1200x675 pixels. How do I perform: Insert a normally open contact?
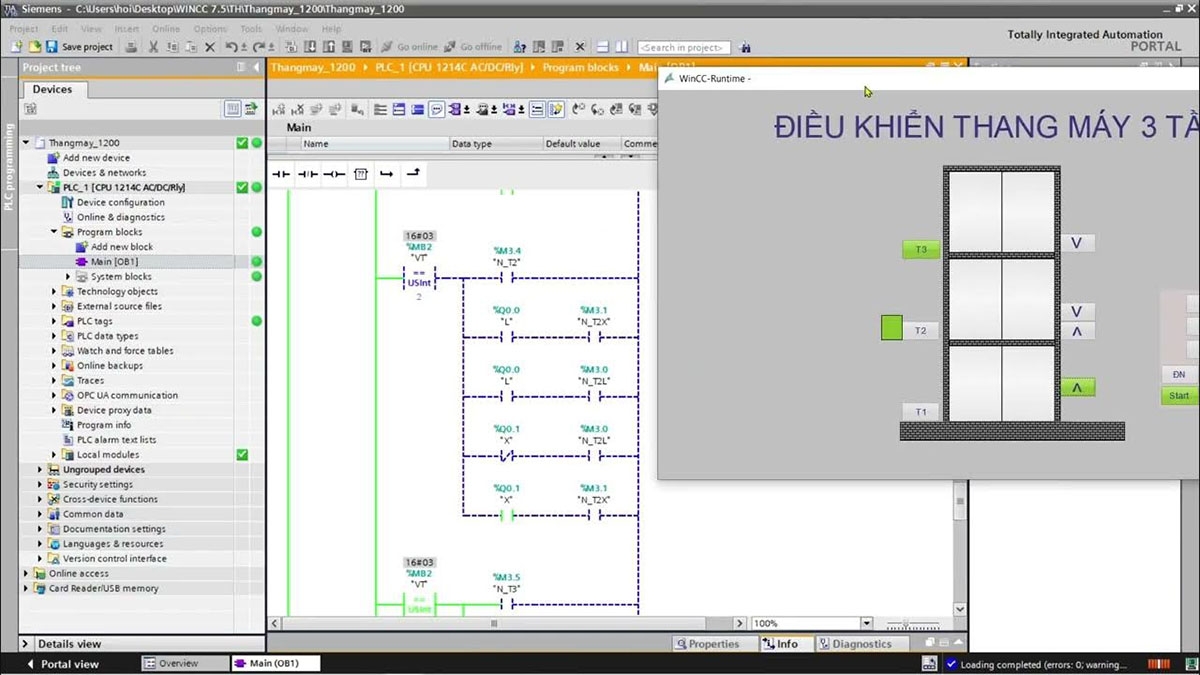(281, 174)
